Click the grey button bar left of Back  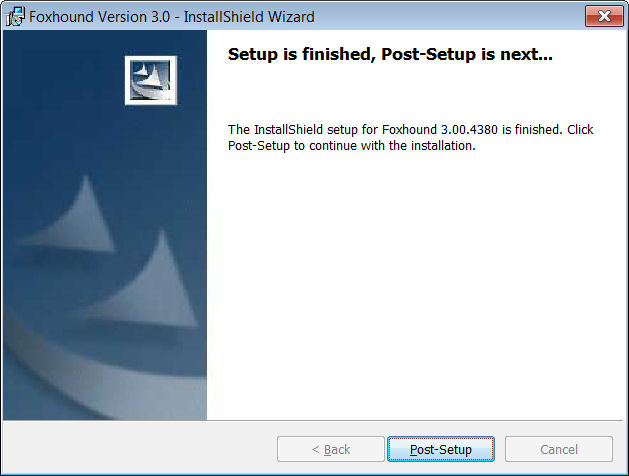(140, 449)
